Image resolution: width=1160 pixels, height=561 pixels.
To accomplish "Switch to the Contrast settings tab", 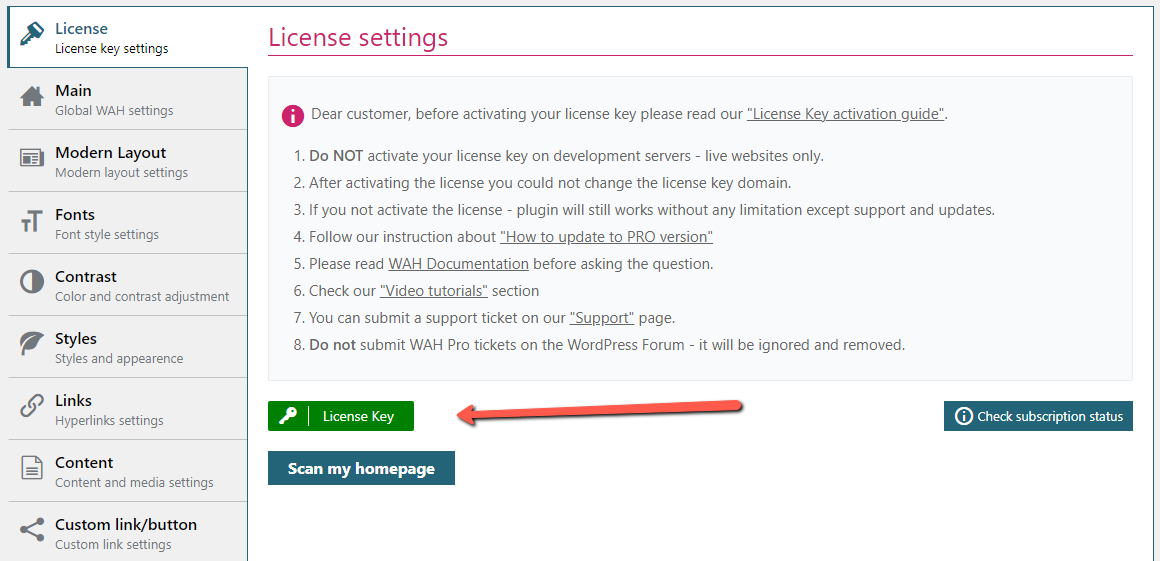I will [127, 285].
